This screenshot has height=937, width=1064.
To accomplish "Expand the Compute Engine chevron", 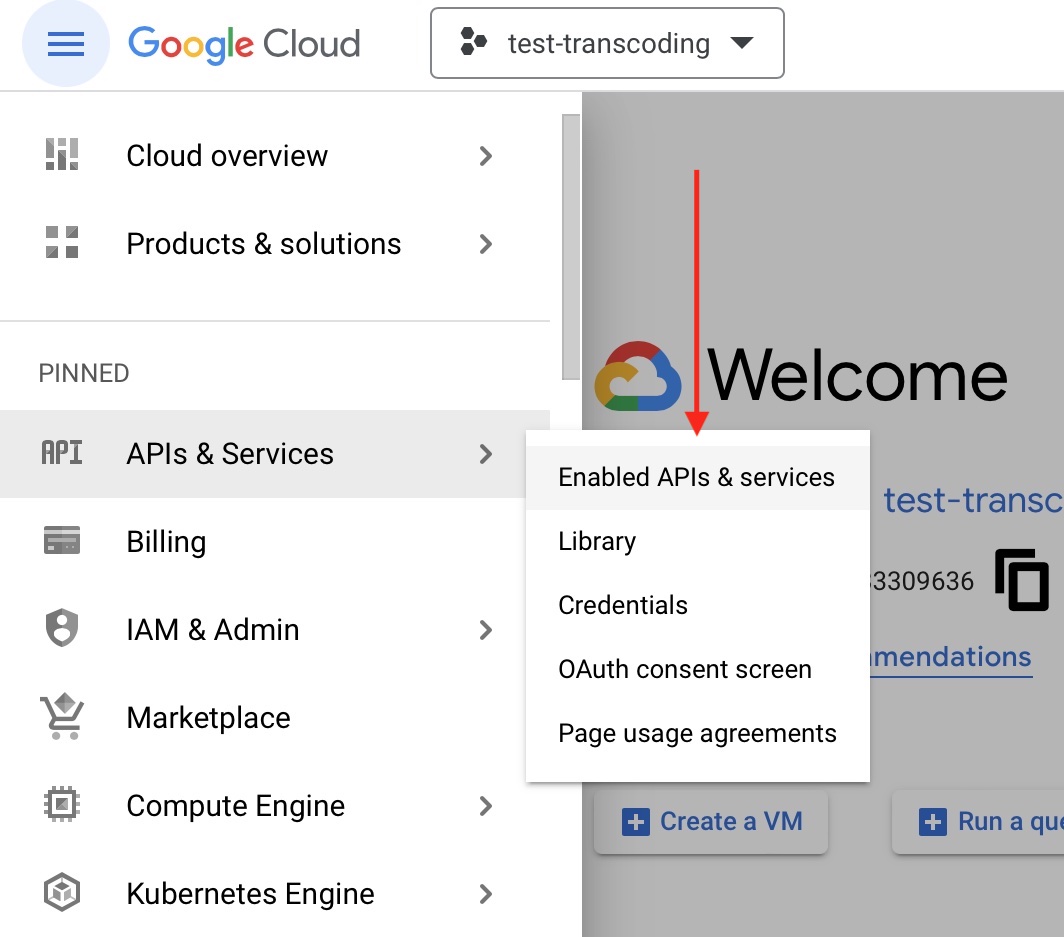I will (x=485, y=806).
